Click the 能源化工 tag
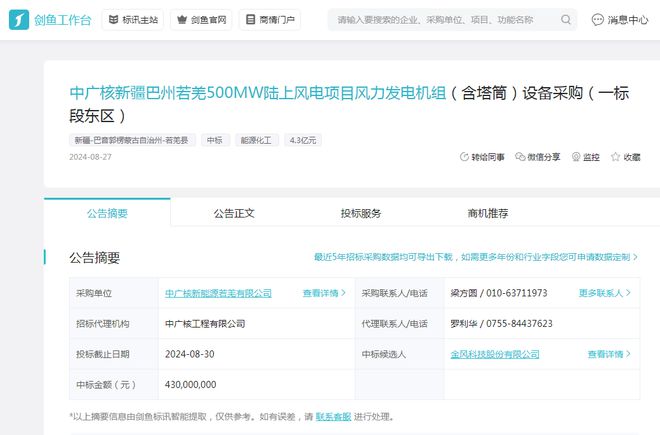Viewport: 660px width, 435px height. pos(256,140)
